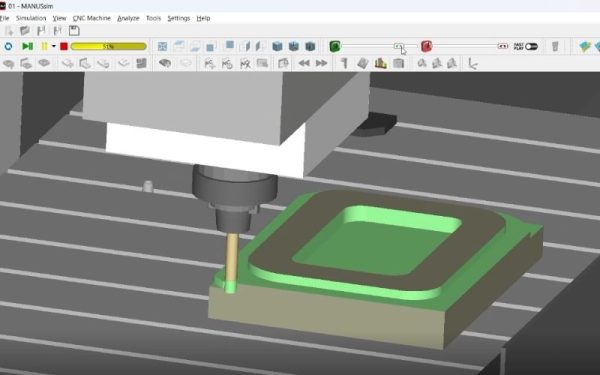Open the CNC Machine menu

coord(91,18)
